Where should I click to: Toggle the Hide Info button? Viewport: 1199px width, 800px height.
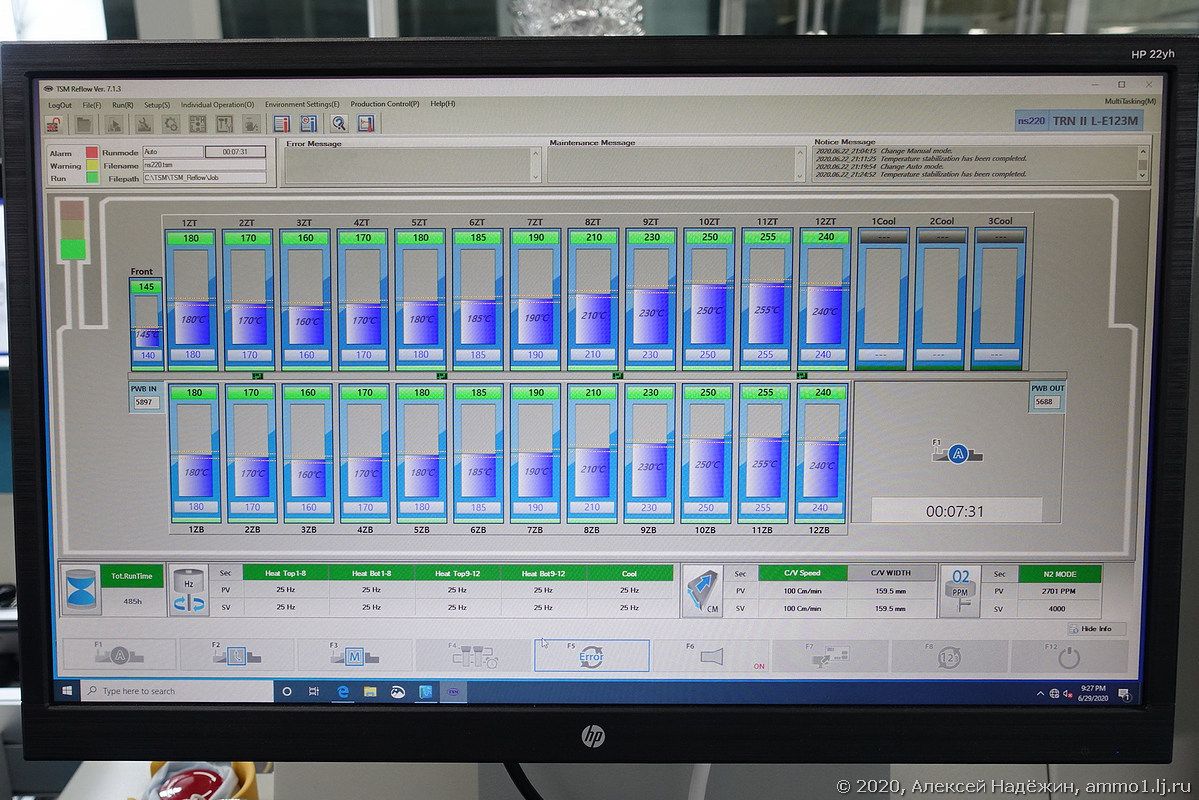1095,629
